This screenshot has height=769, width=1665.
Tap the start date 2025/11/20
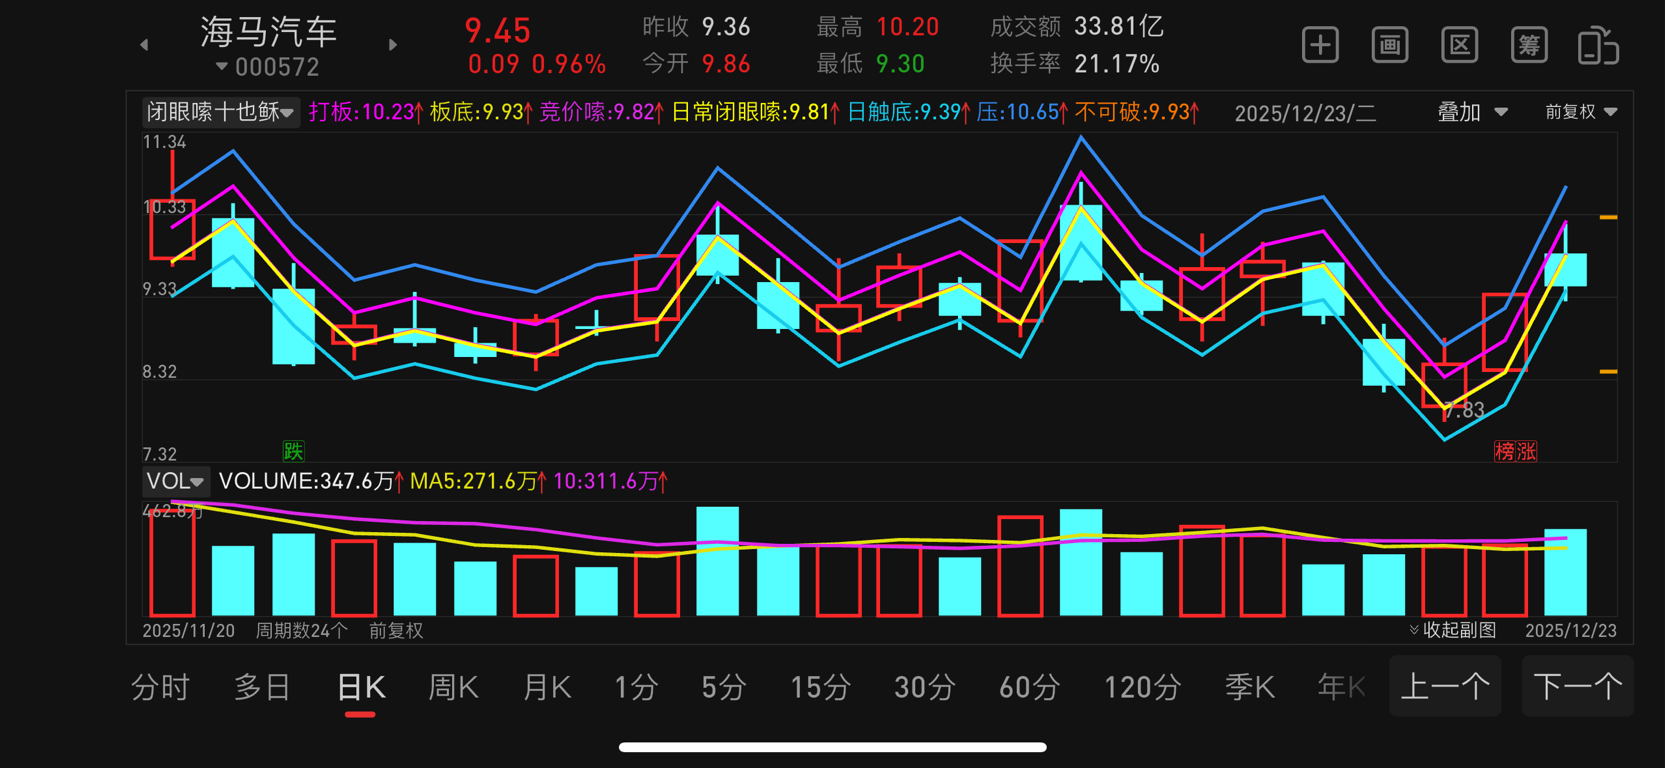[x=189, y=631]
